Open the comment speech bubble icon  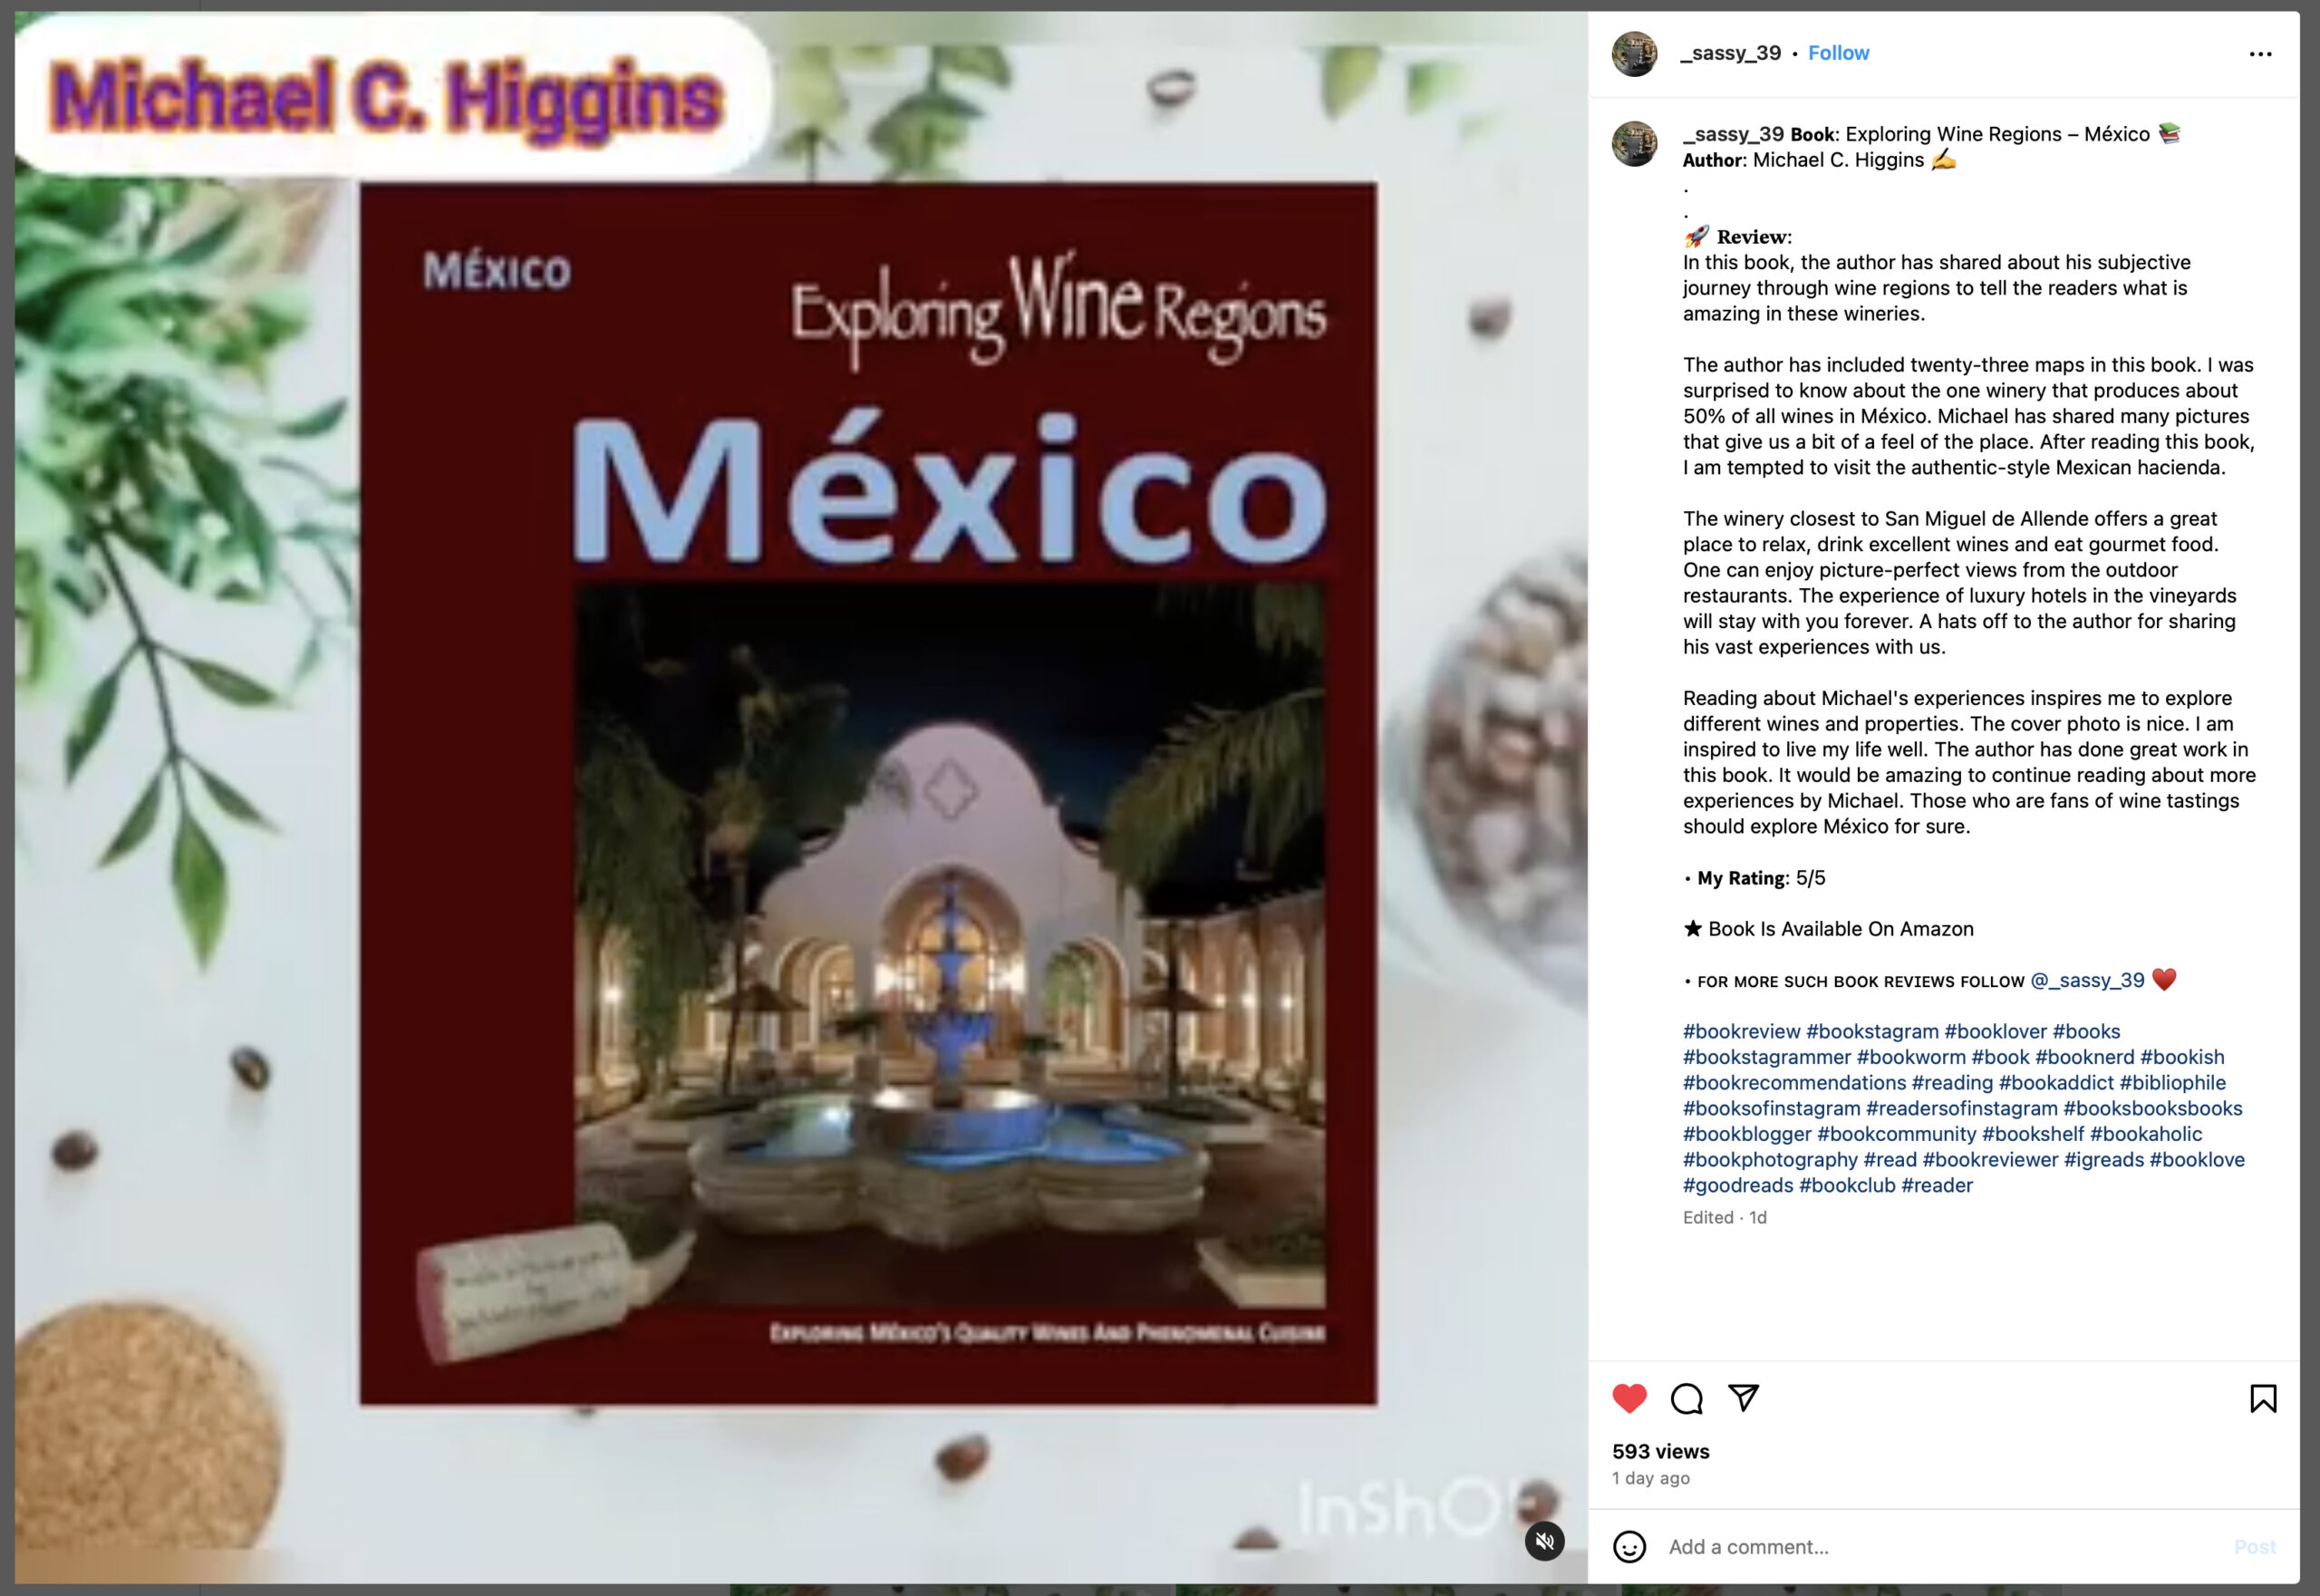click(x=1687, y=1398)
